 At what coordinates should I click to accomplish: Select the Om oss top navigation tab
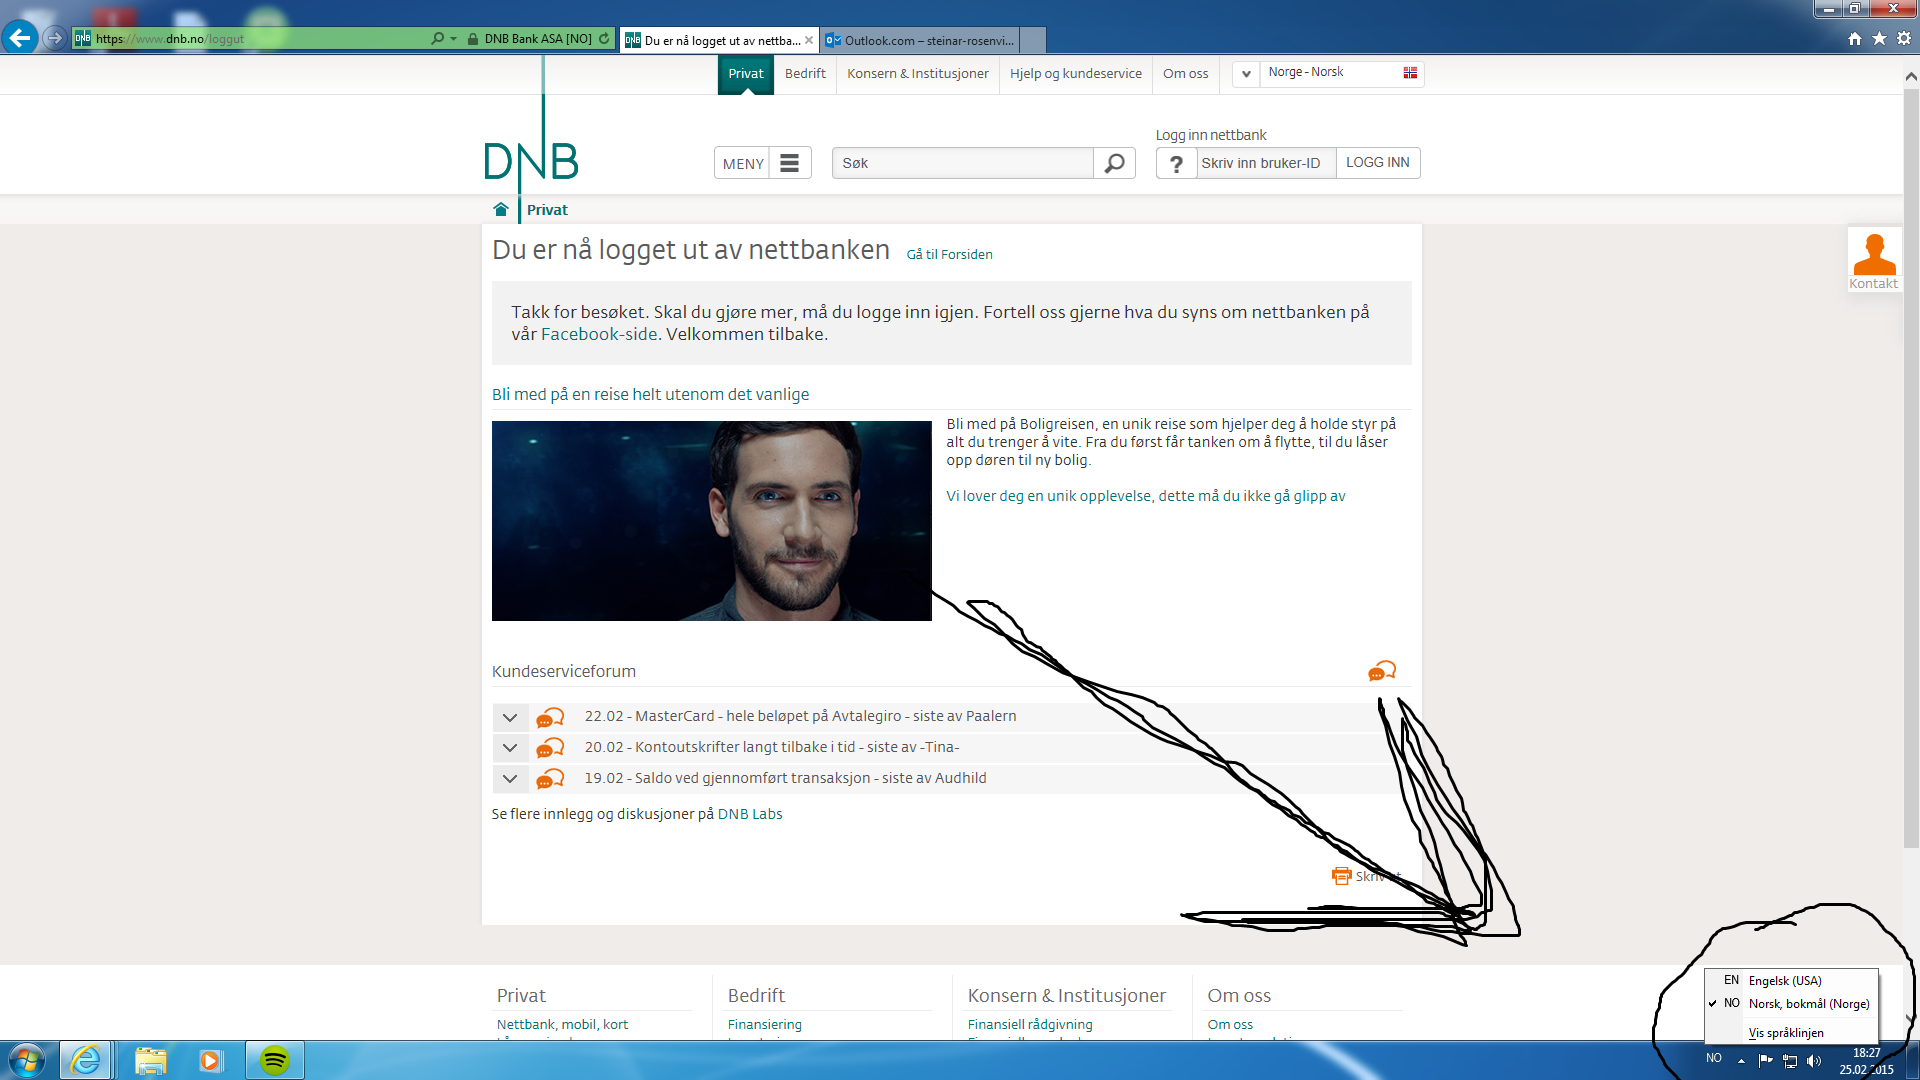1186,74
